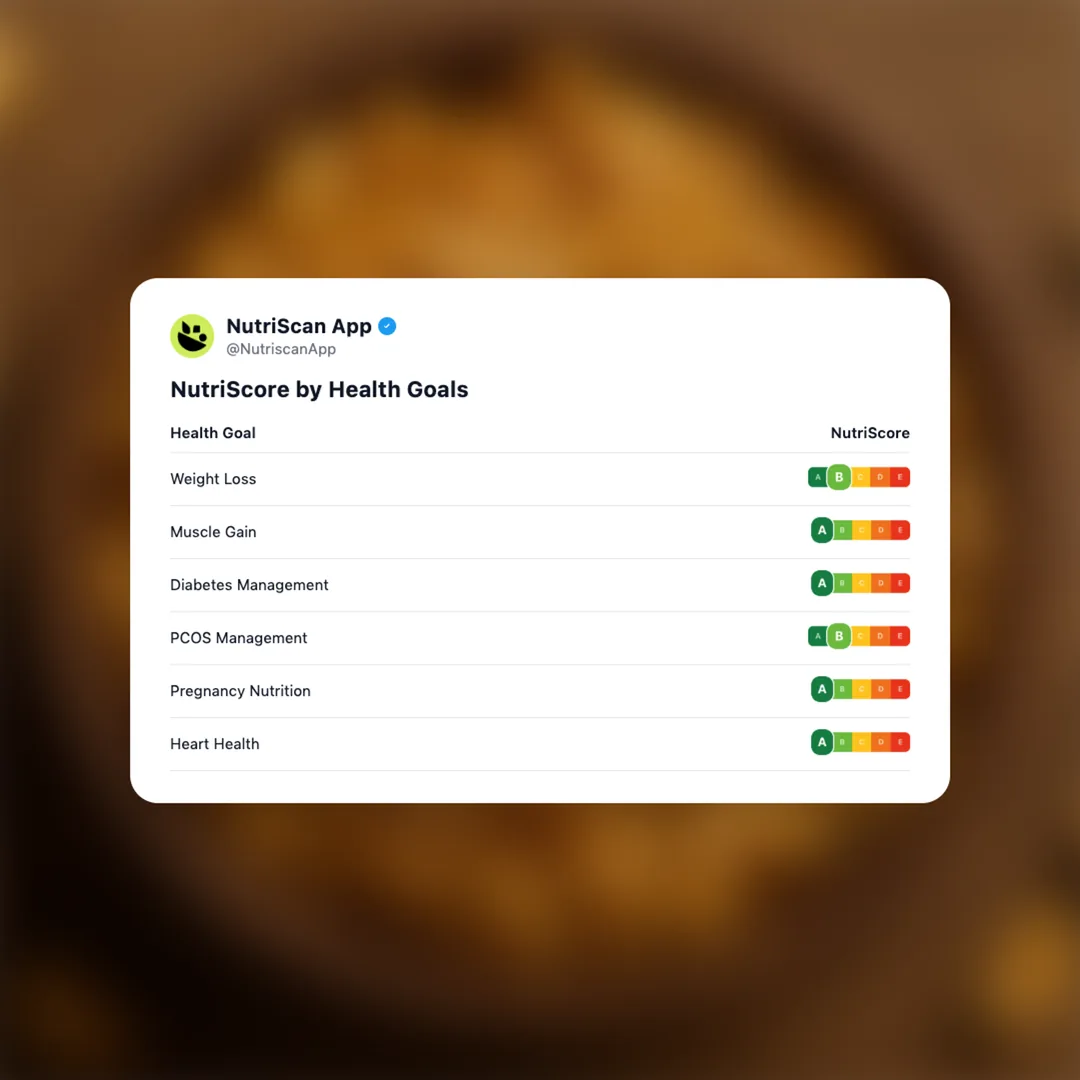Click the orange D swatch on Pregnancy Nutrition scale

(882, 689)
